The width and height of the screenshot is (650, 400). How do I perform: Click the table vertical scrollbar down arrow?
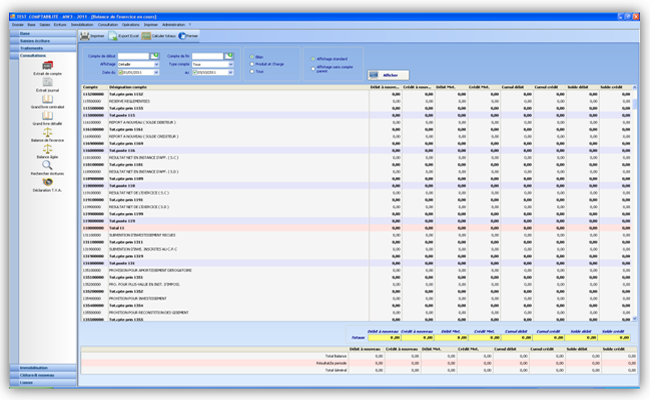(634, 319)
